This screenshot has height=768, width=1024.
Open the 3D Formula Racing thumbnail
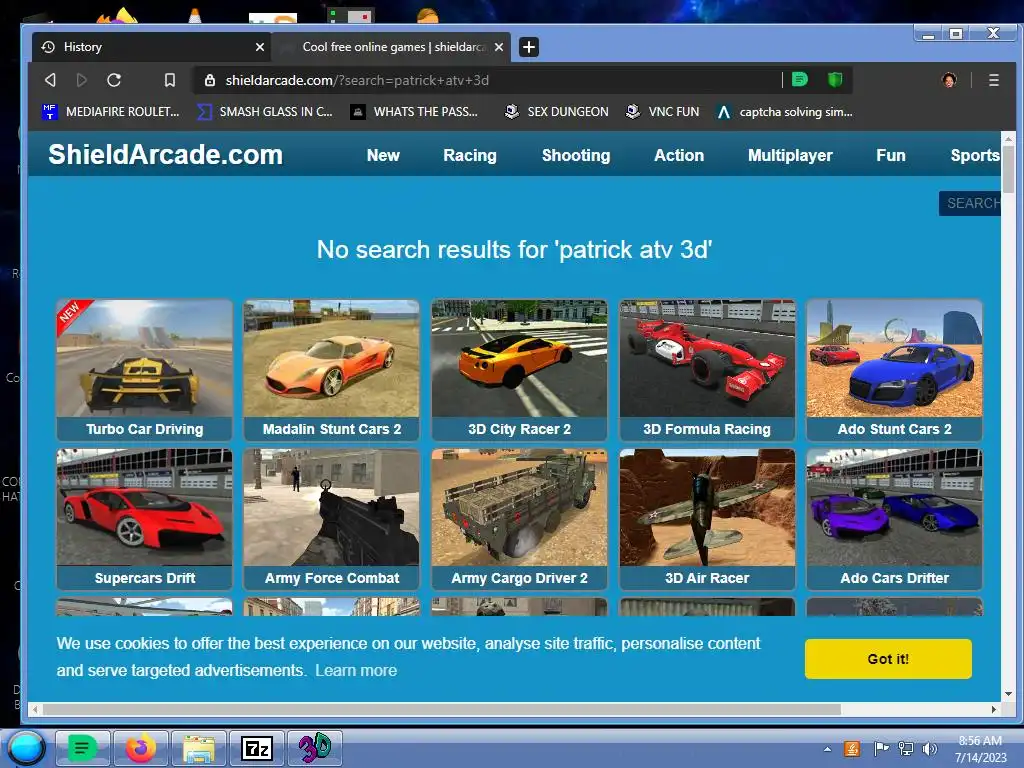[x=707, y=370]
